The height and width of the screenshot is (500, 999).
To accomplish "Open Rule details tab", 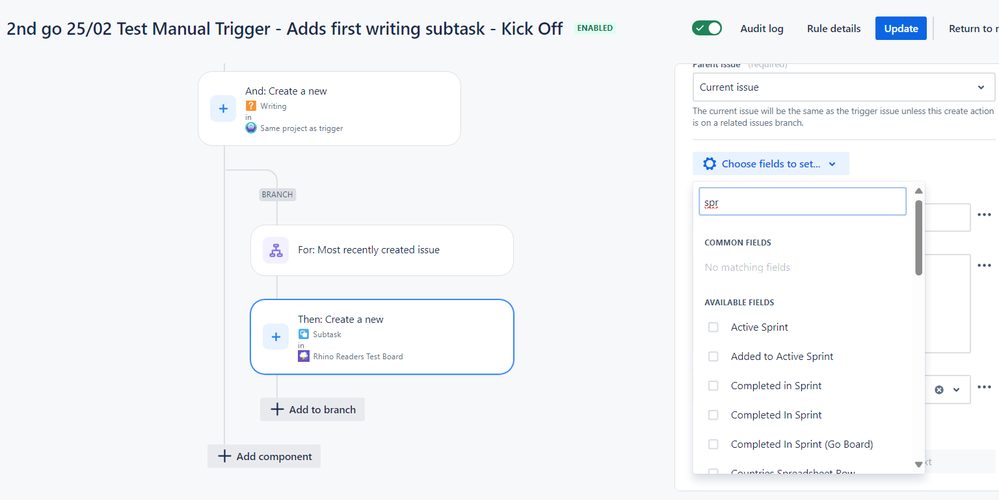I will [833, 28].
